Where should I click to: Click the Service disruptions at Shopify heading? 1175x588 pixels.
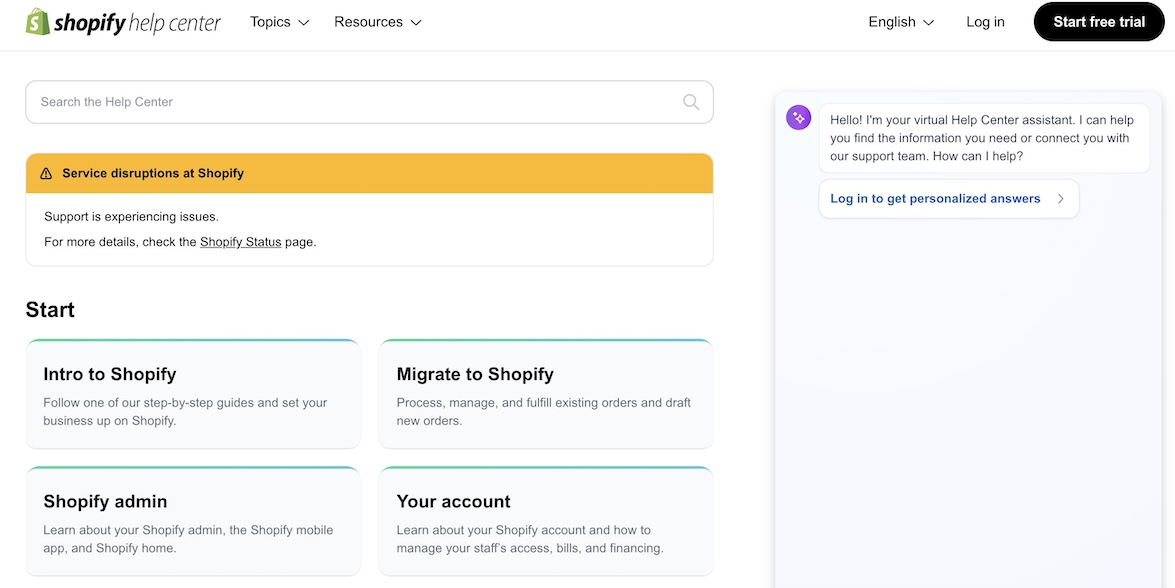point(153,174)
